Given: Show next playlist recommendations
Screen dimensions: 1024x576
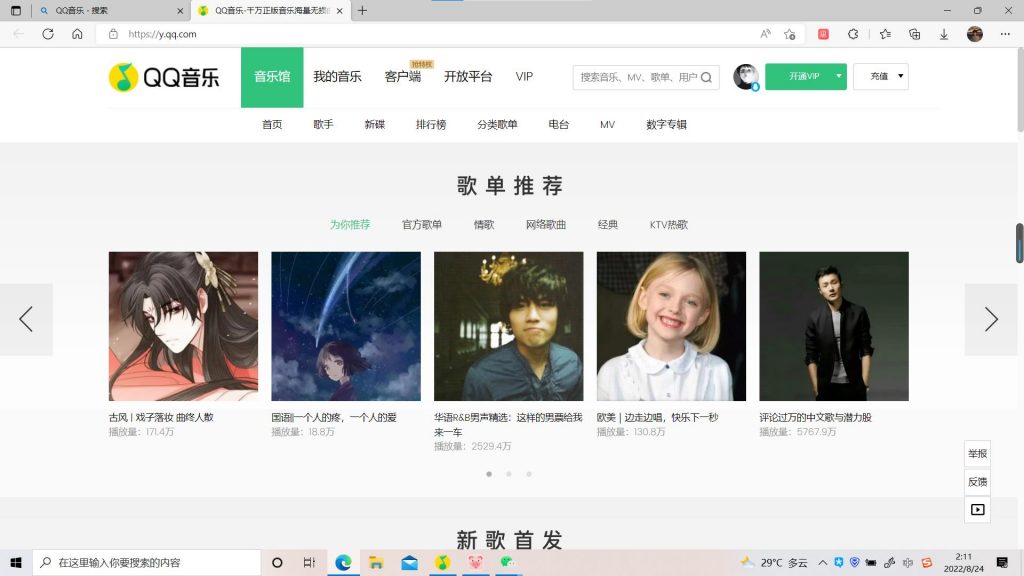Looking at the screenshot, I should (x=991, y=319).
